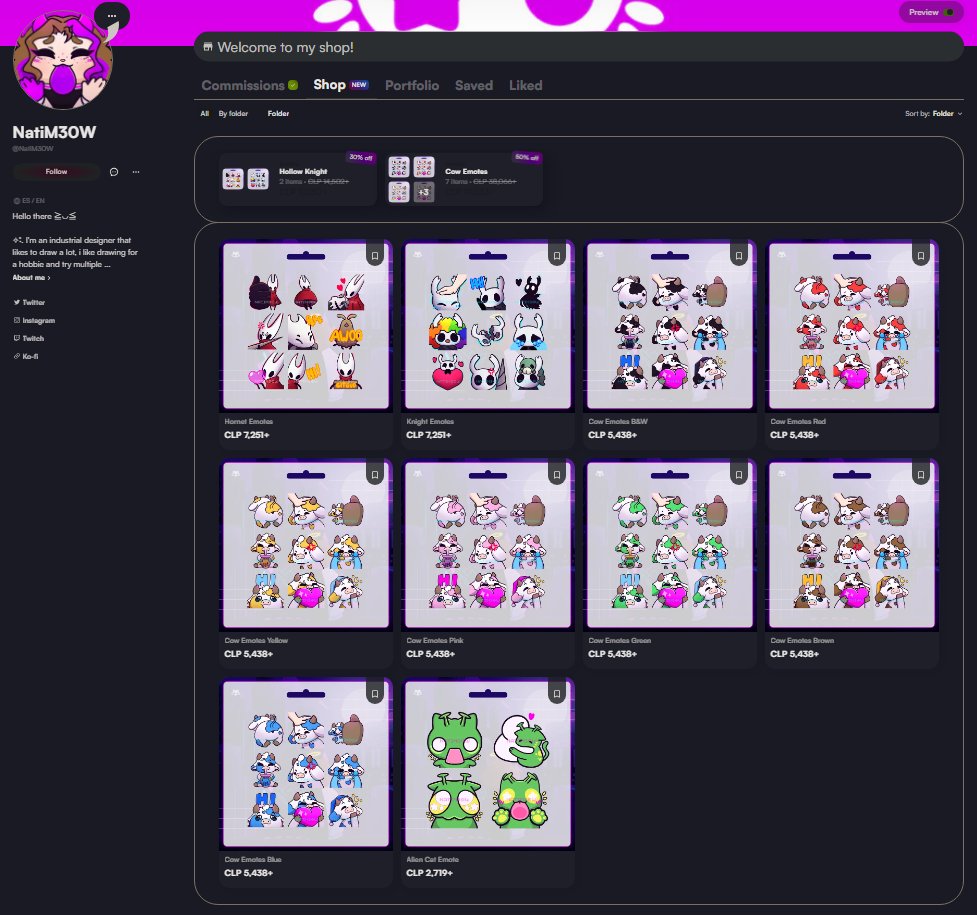977x915 pixels.
Task: Bookmark the Cow Emotes Red item
Action: [921, 256]
